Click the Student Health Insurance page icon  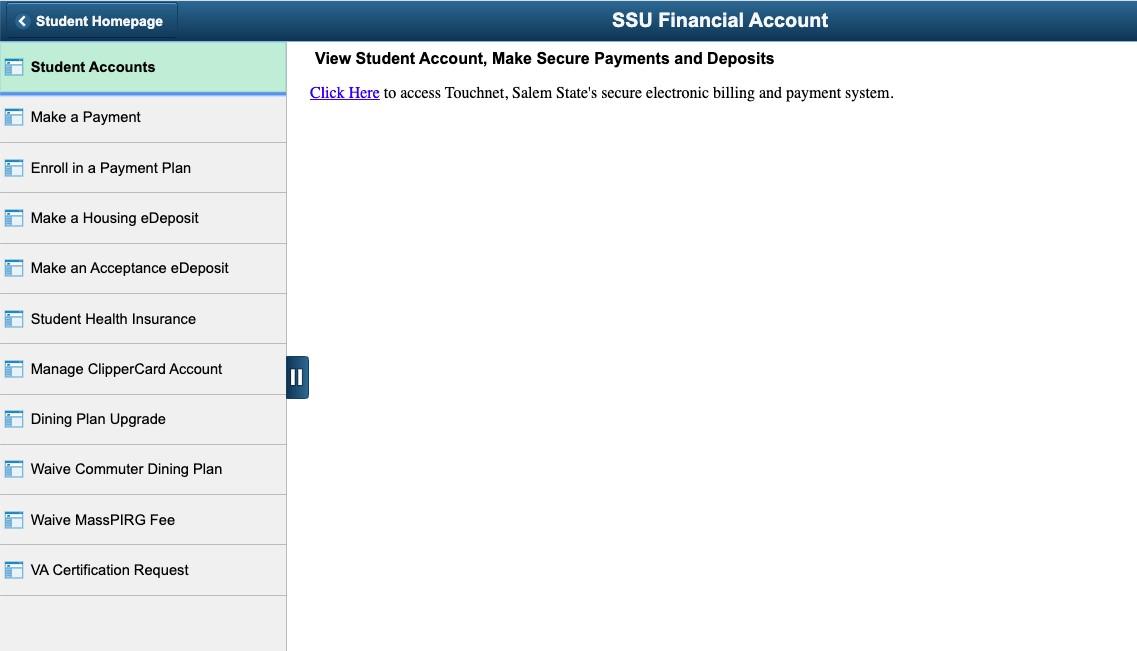coord(14,319)
